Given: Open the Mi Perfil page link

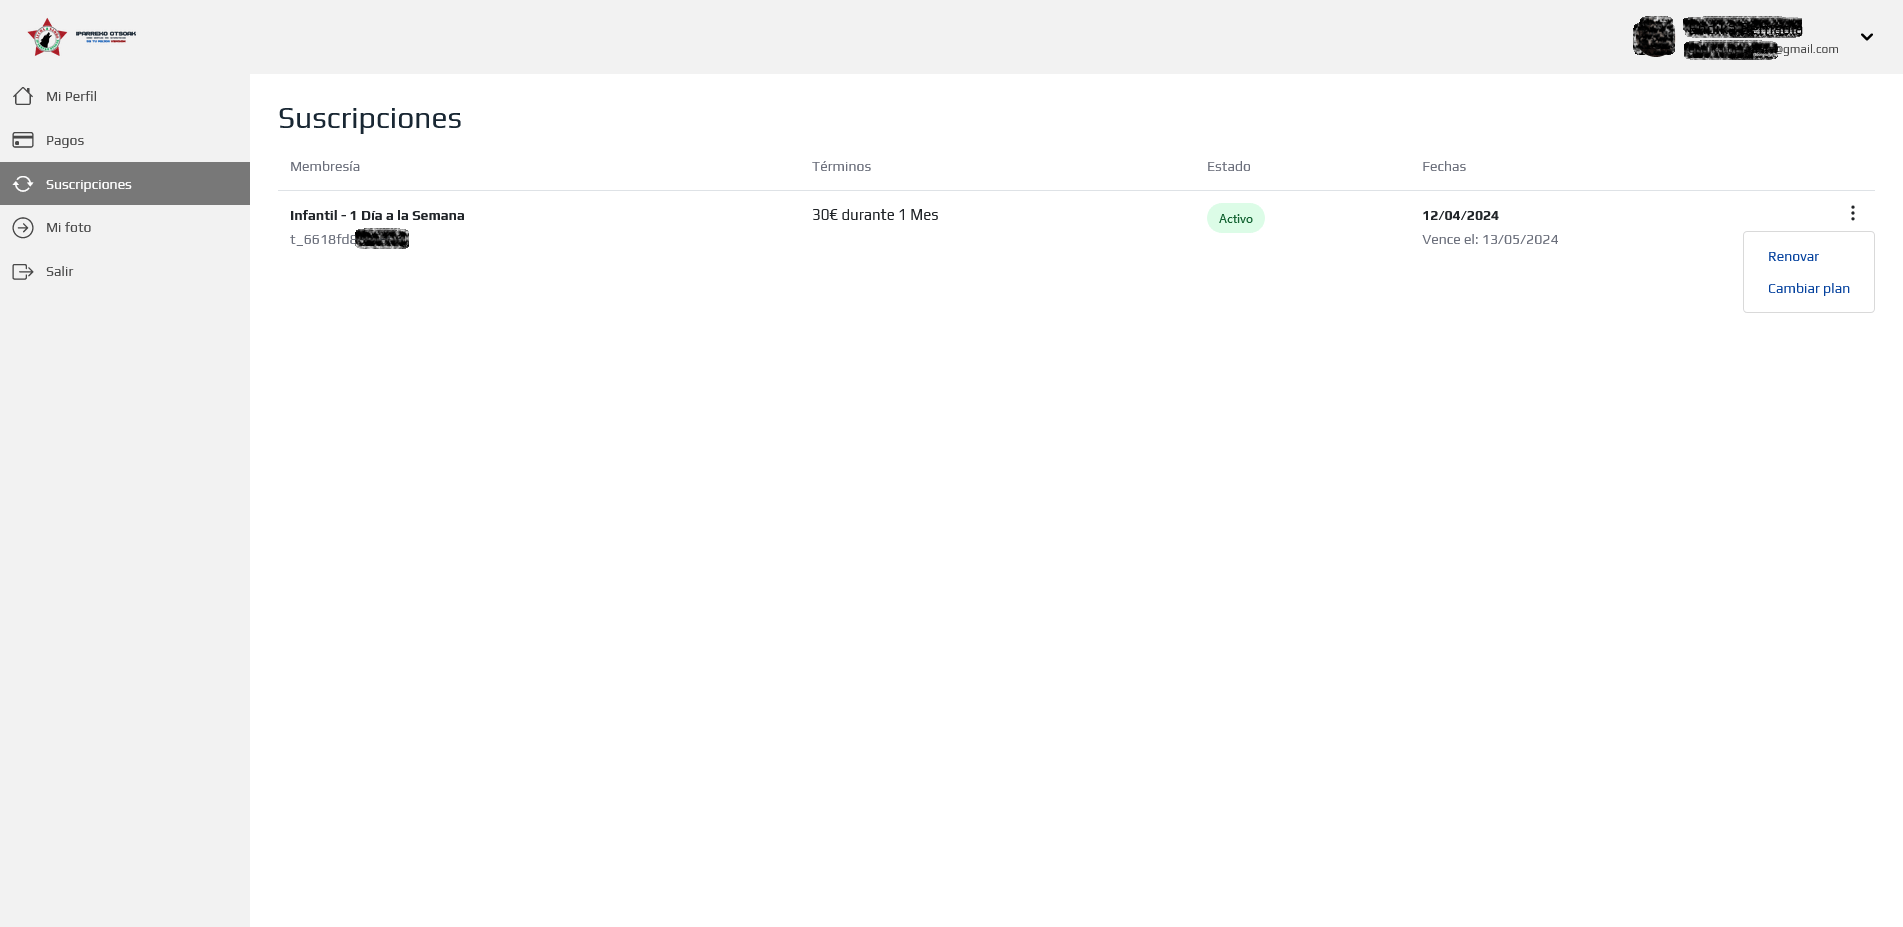Looking at the screenshot, I should (x=71, y=97).
